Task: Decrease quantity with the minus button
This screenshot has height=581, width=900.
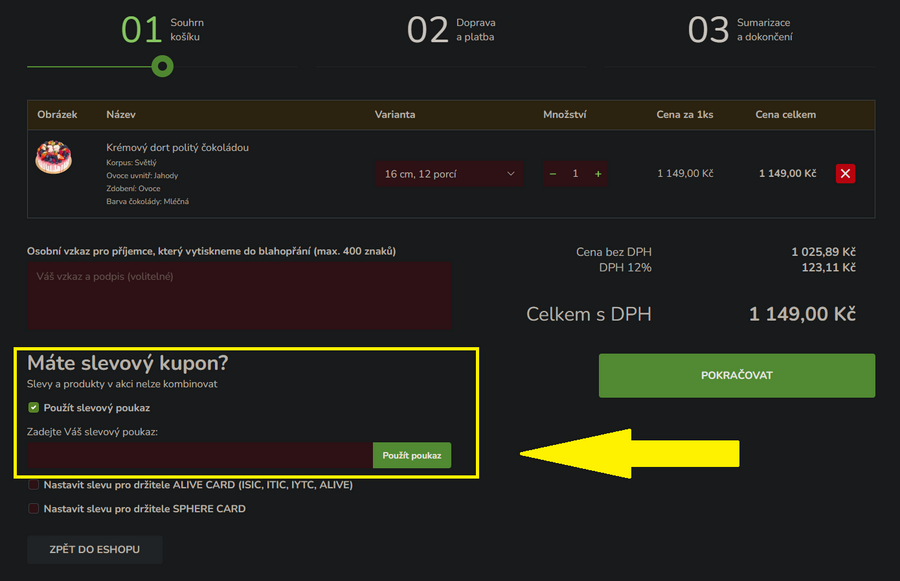Action: 553,174
